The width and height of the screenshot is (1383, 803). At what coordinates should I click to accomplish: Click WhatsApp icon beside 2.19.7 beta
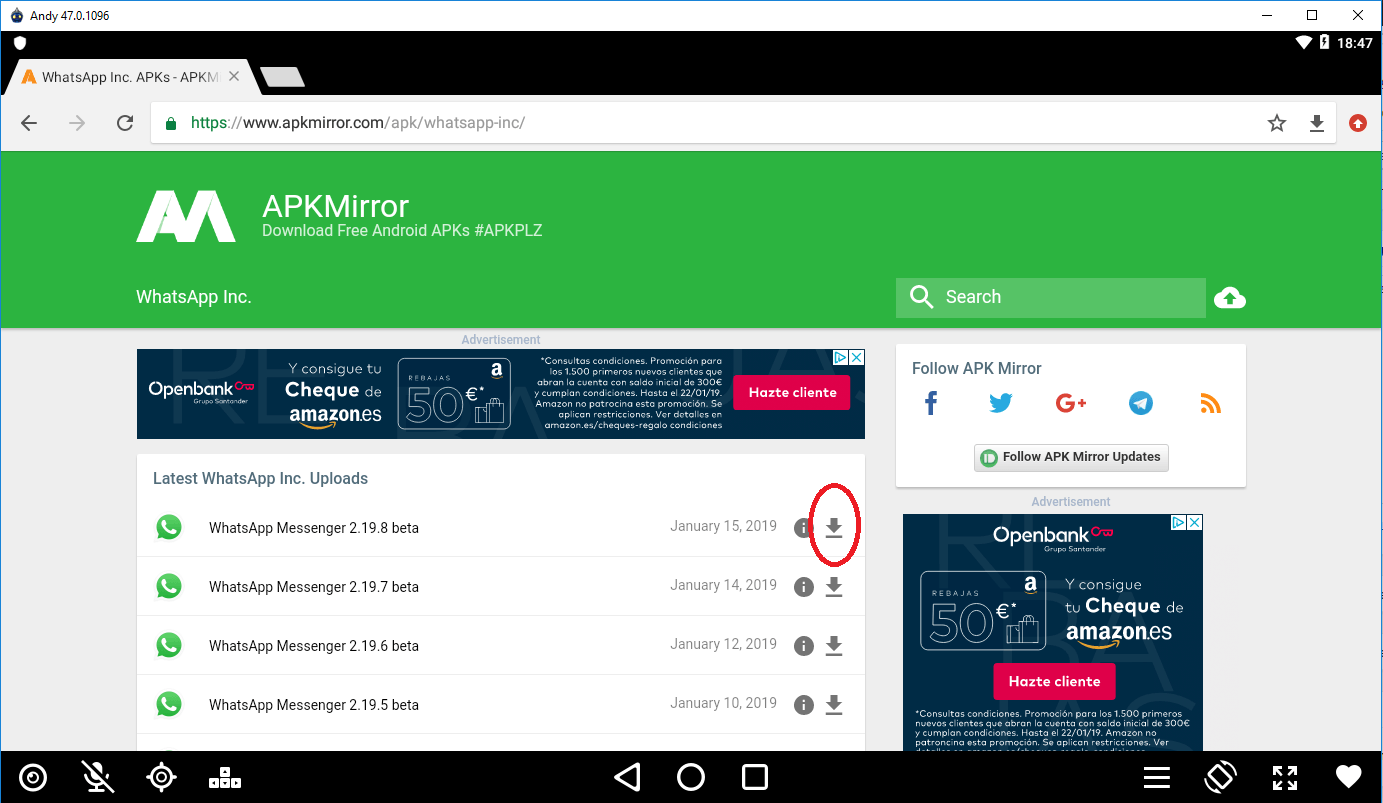pyautogui.click(x=169, y=586)
